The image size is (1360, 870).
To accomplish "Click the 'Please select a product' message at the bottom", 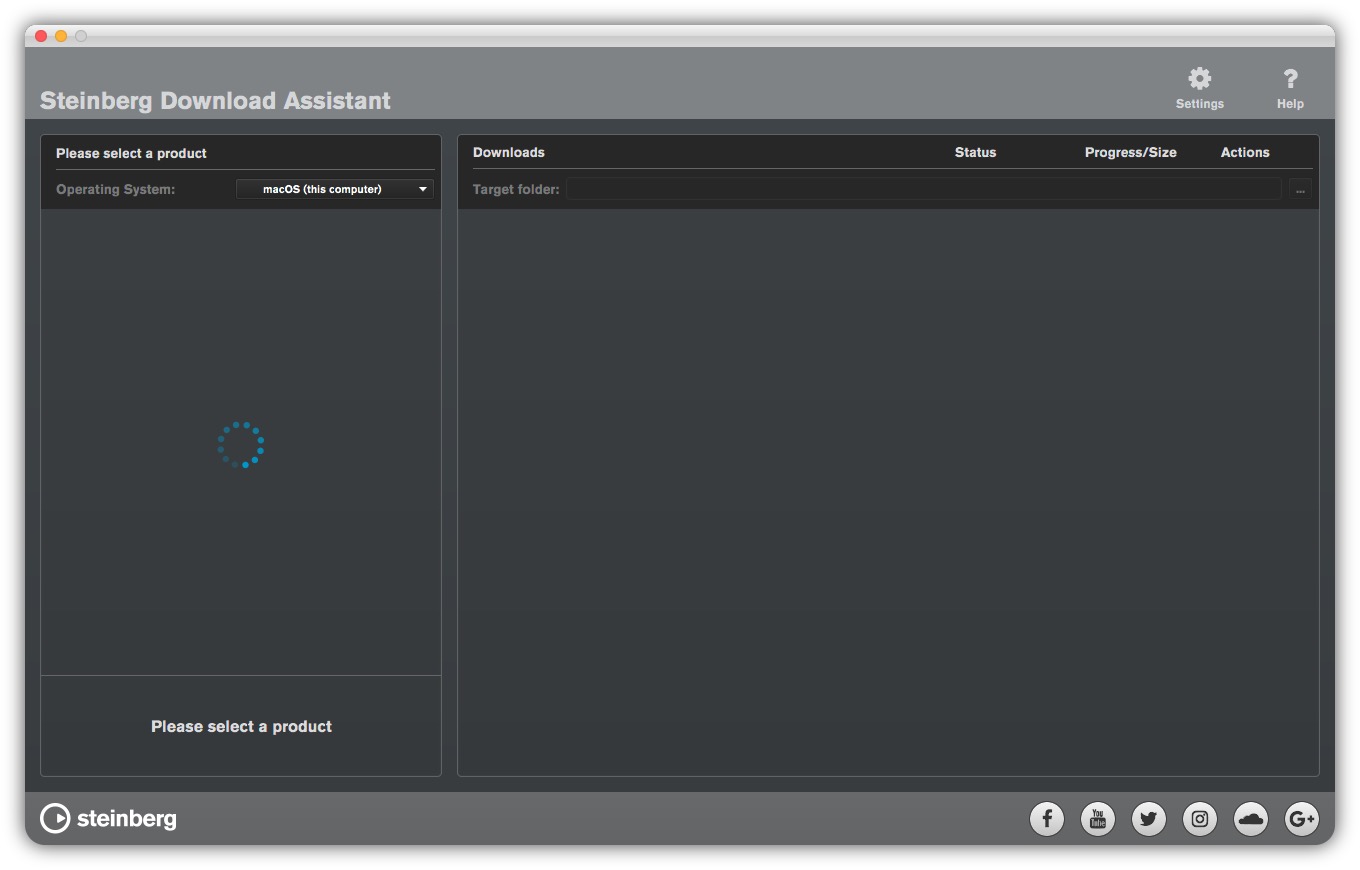I will click(241, 726).
